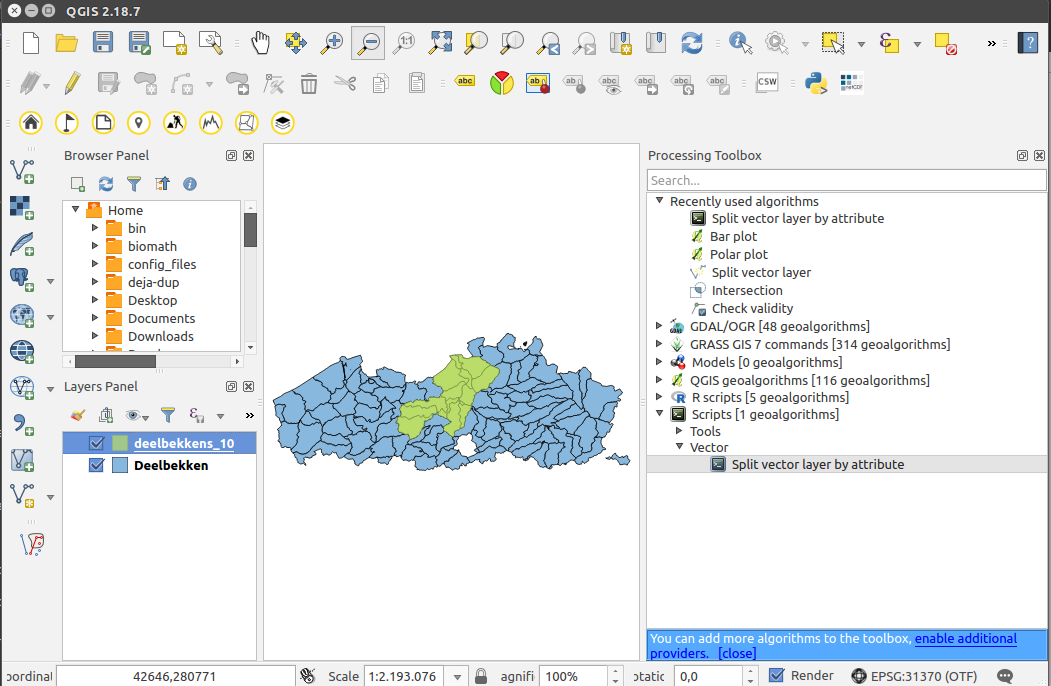1051x686 pixels.
Task: Select Intersection algorithm
Action: click(747, 290)
